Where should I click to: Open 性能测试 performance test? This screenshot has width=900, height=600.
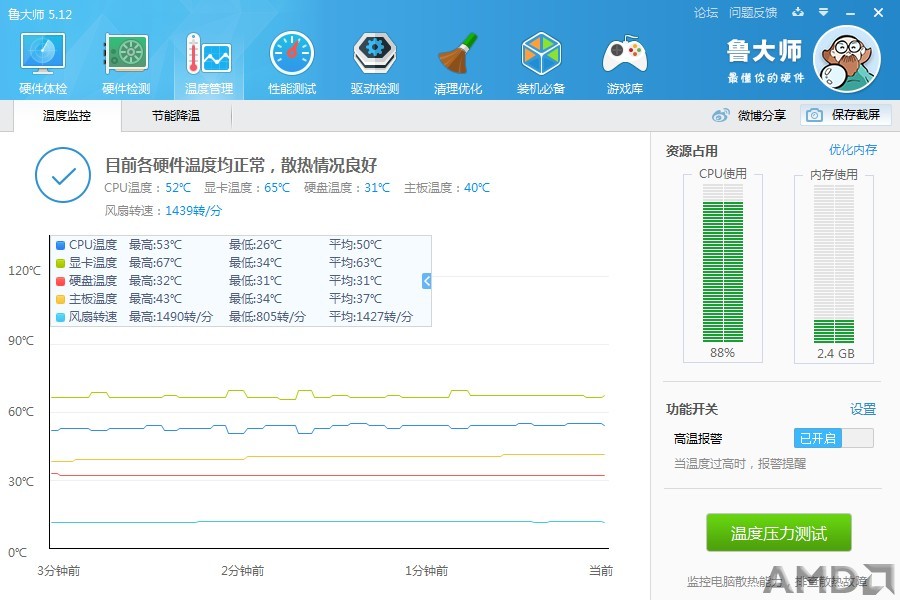tap(292, 64)
